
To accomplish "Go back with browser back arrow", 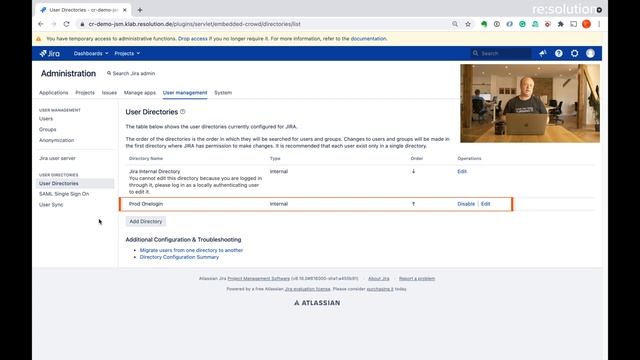I will pos(41,24).
